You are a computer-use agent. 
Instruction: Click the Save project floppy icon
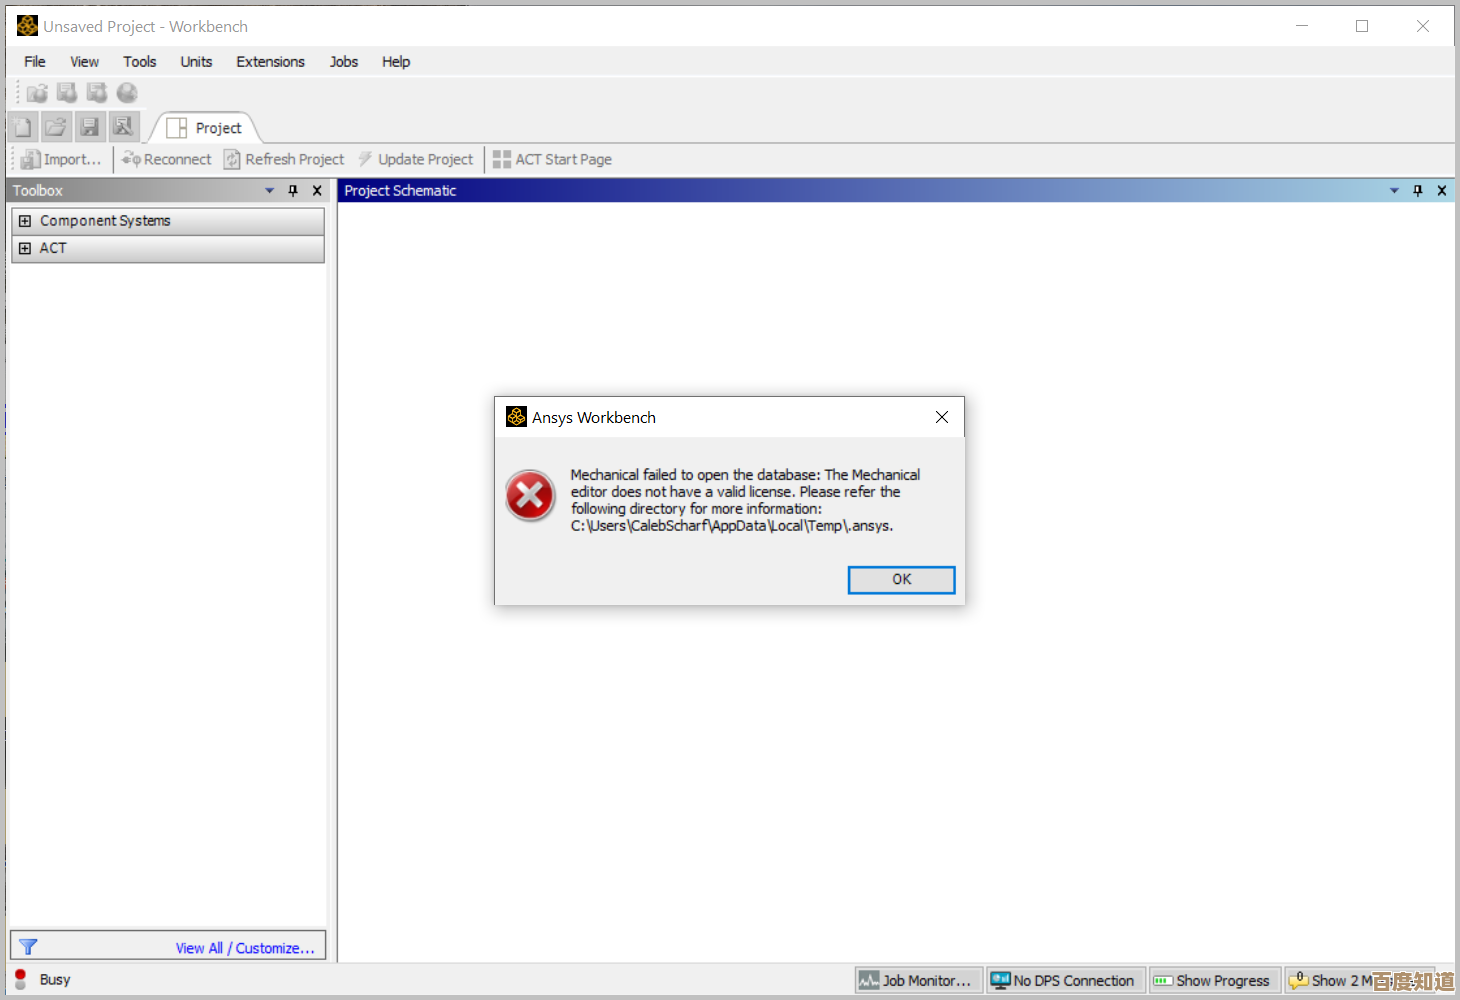(89, 127)
